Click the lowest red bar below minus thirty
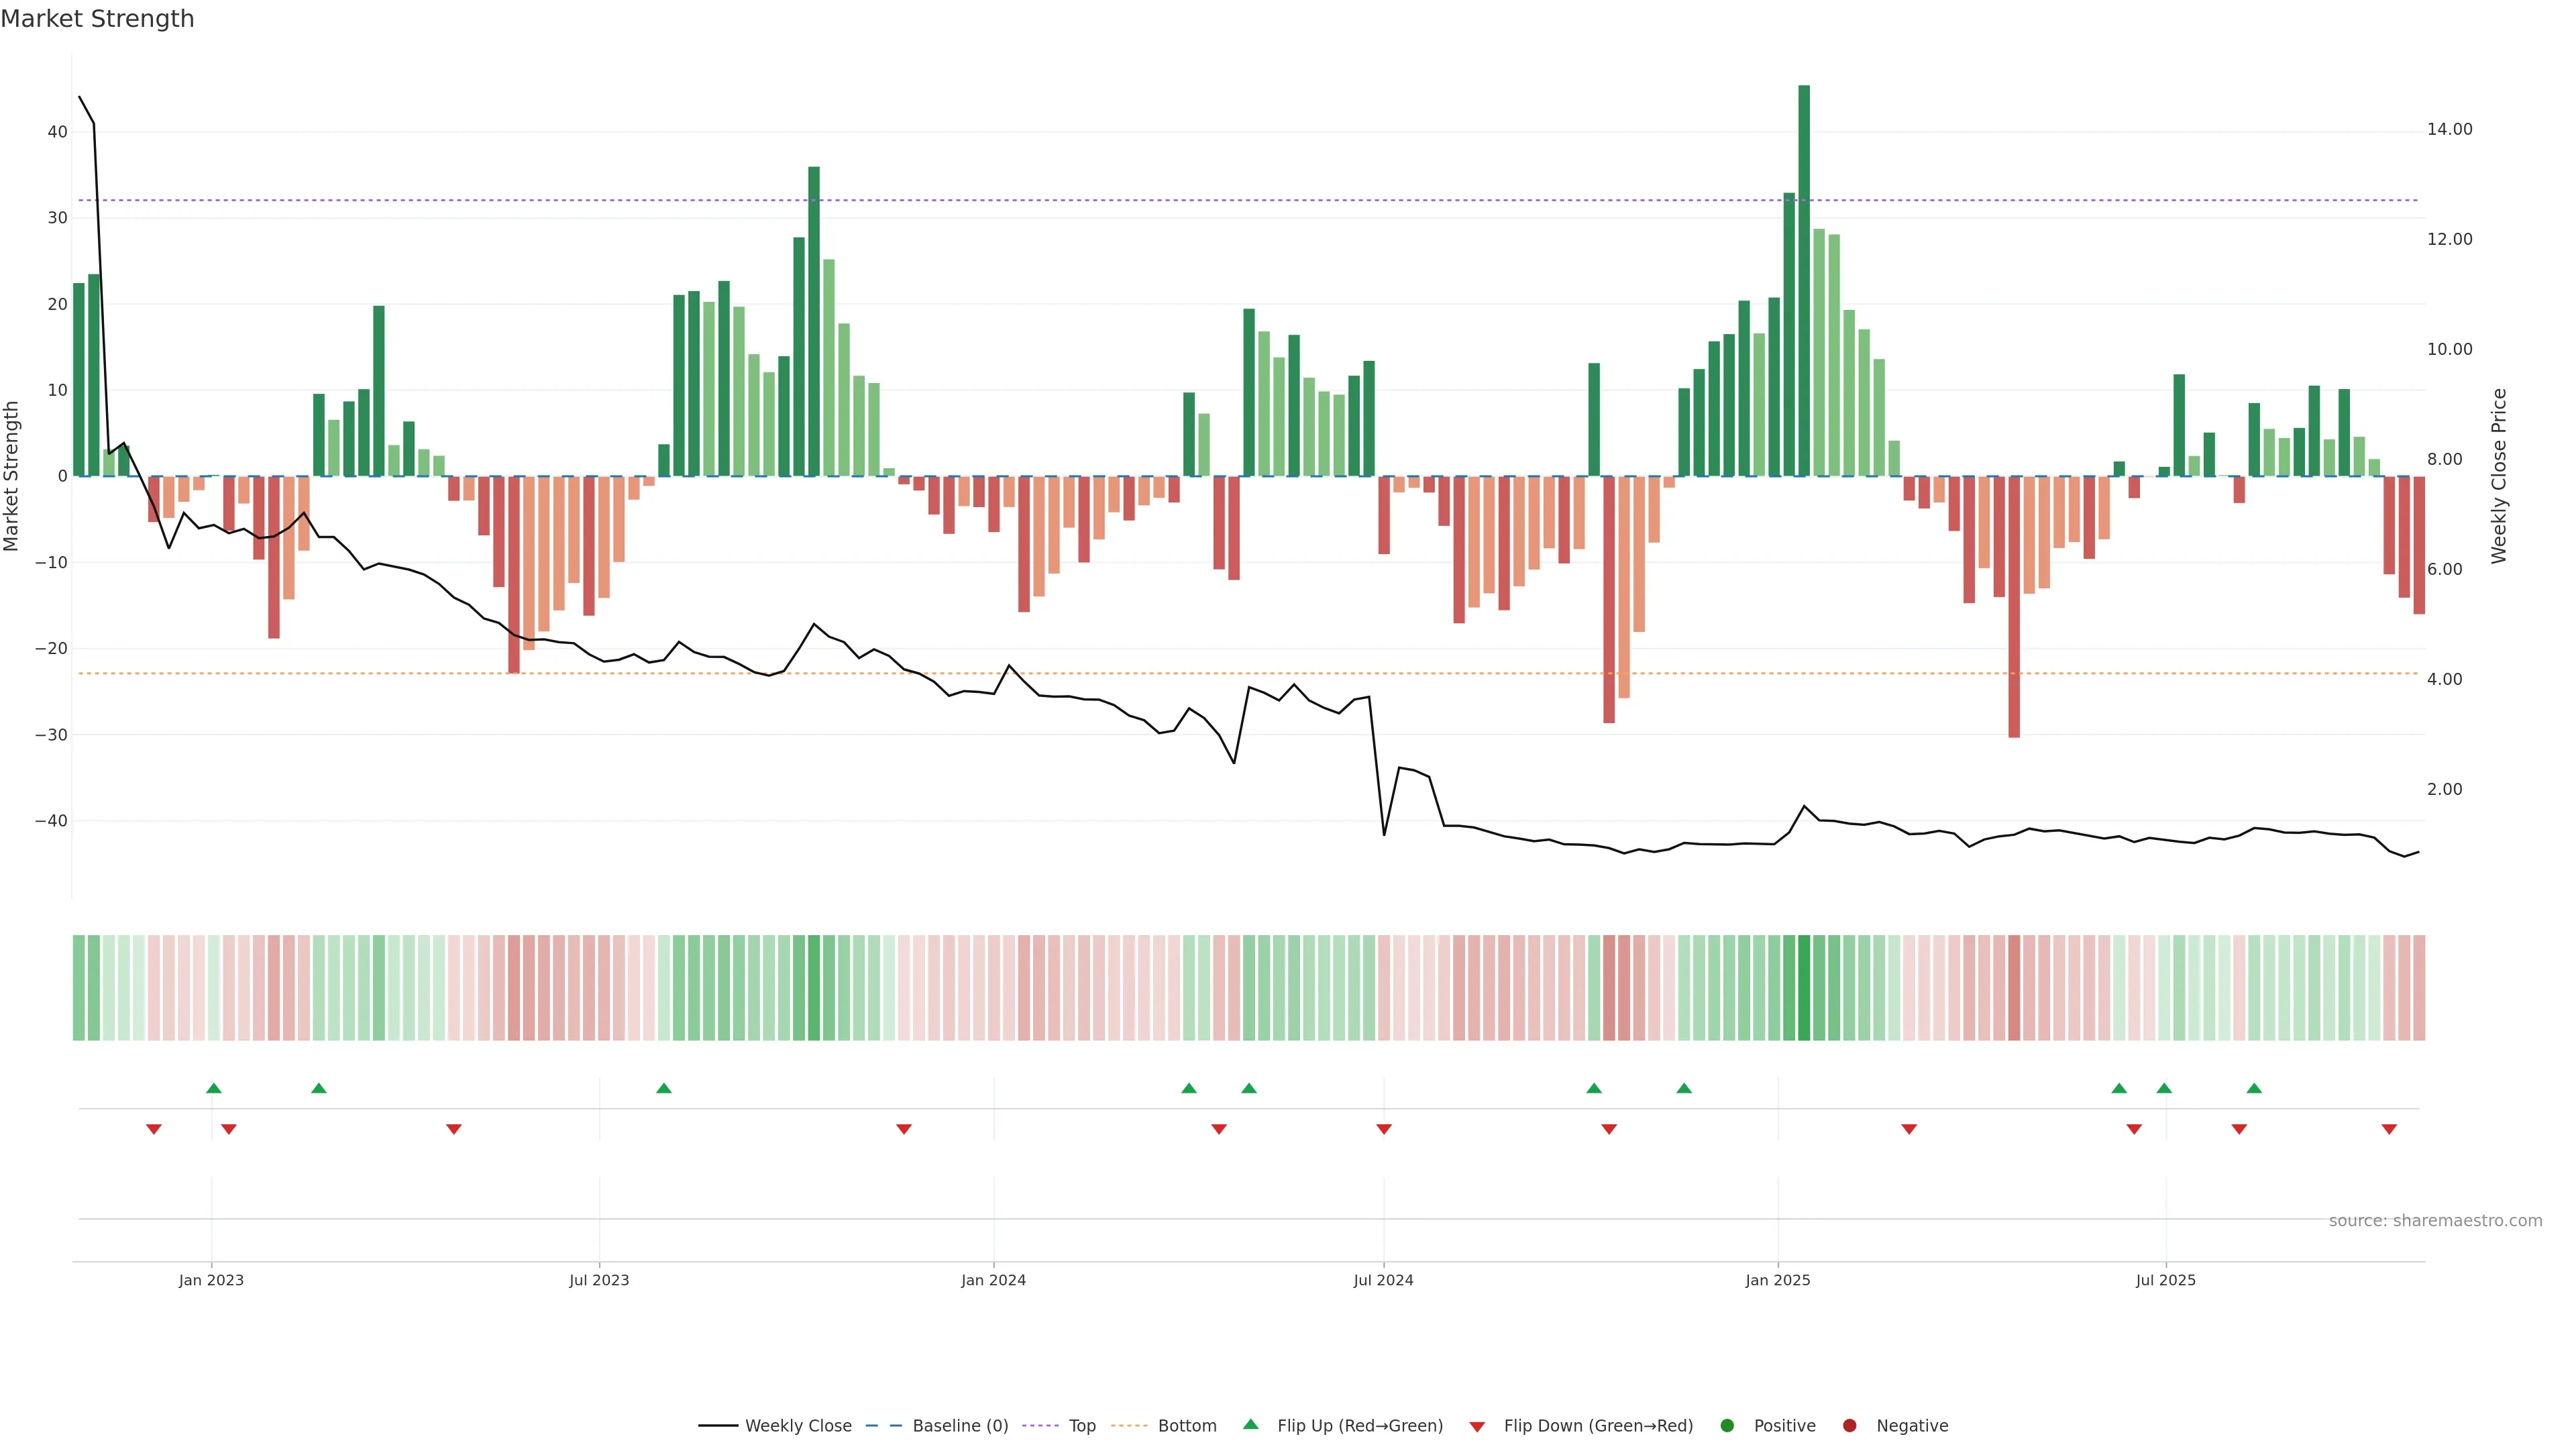The image size is (2576, 1449). tap(2014, 606)
